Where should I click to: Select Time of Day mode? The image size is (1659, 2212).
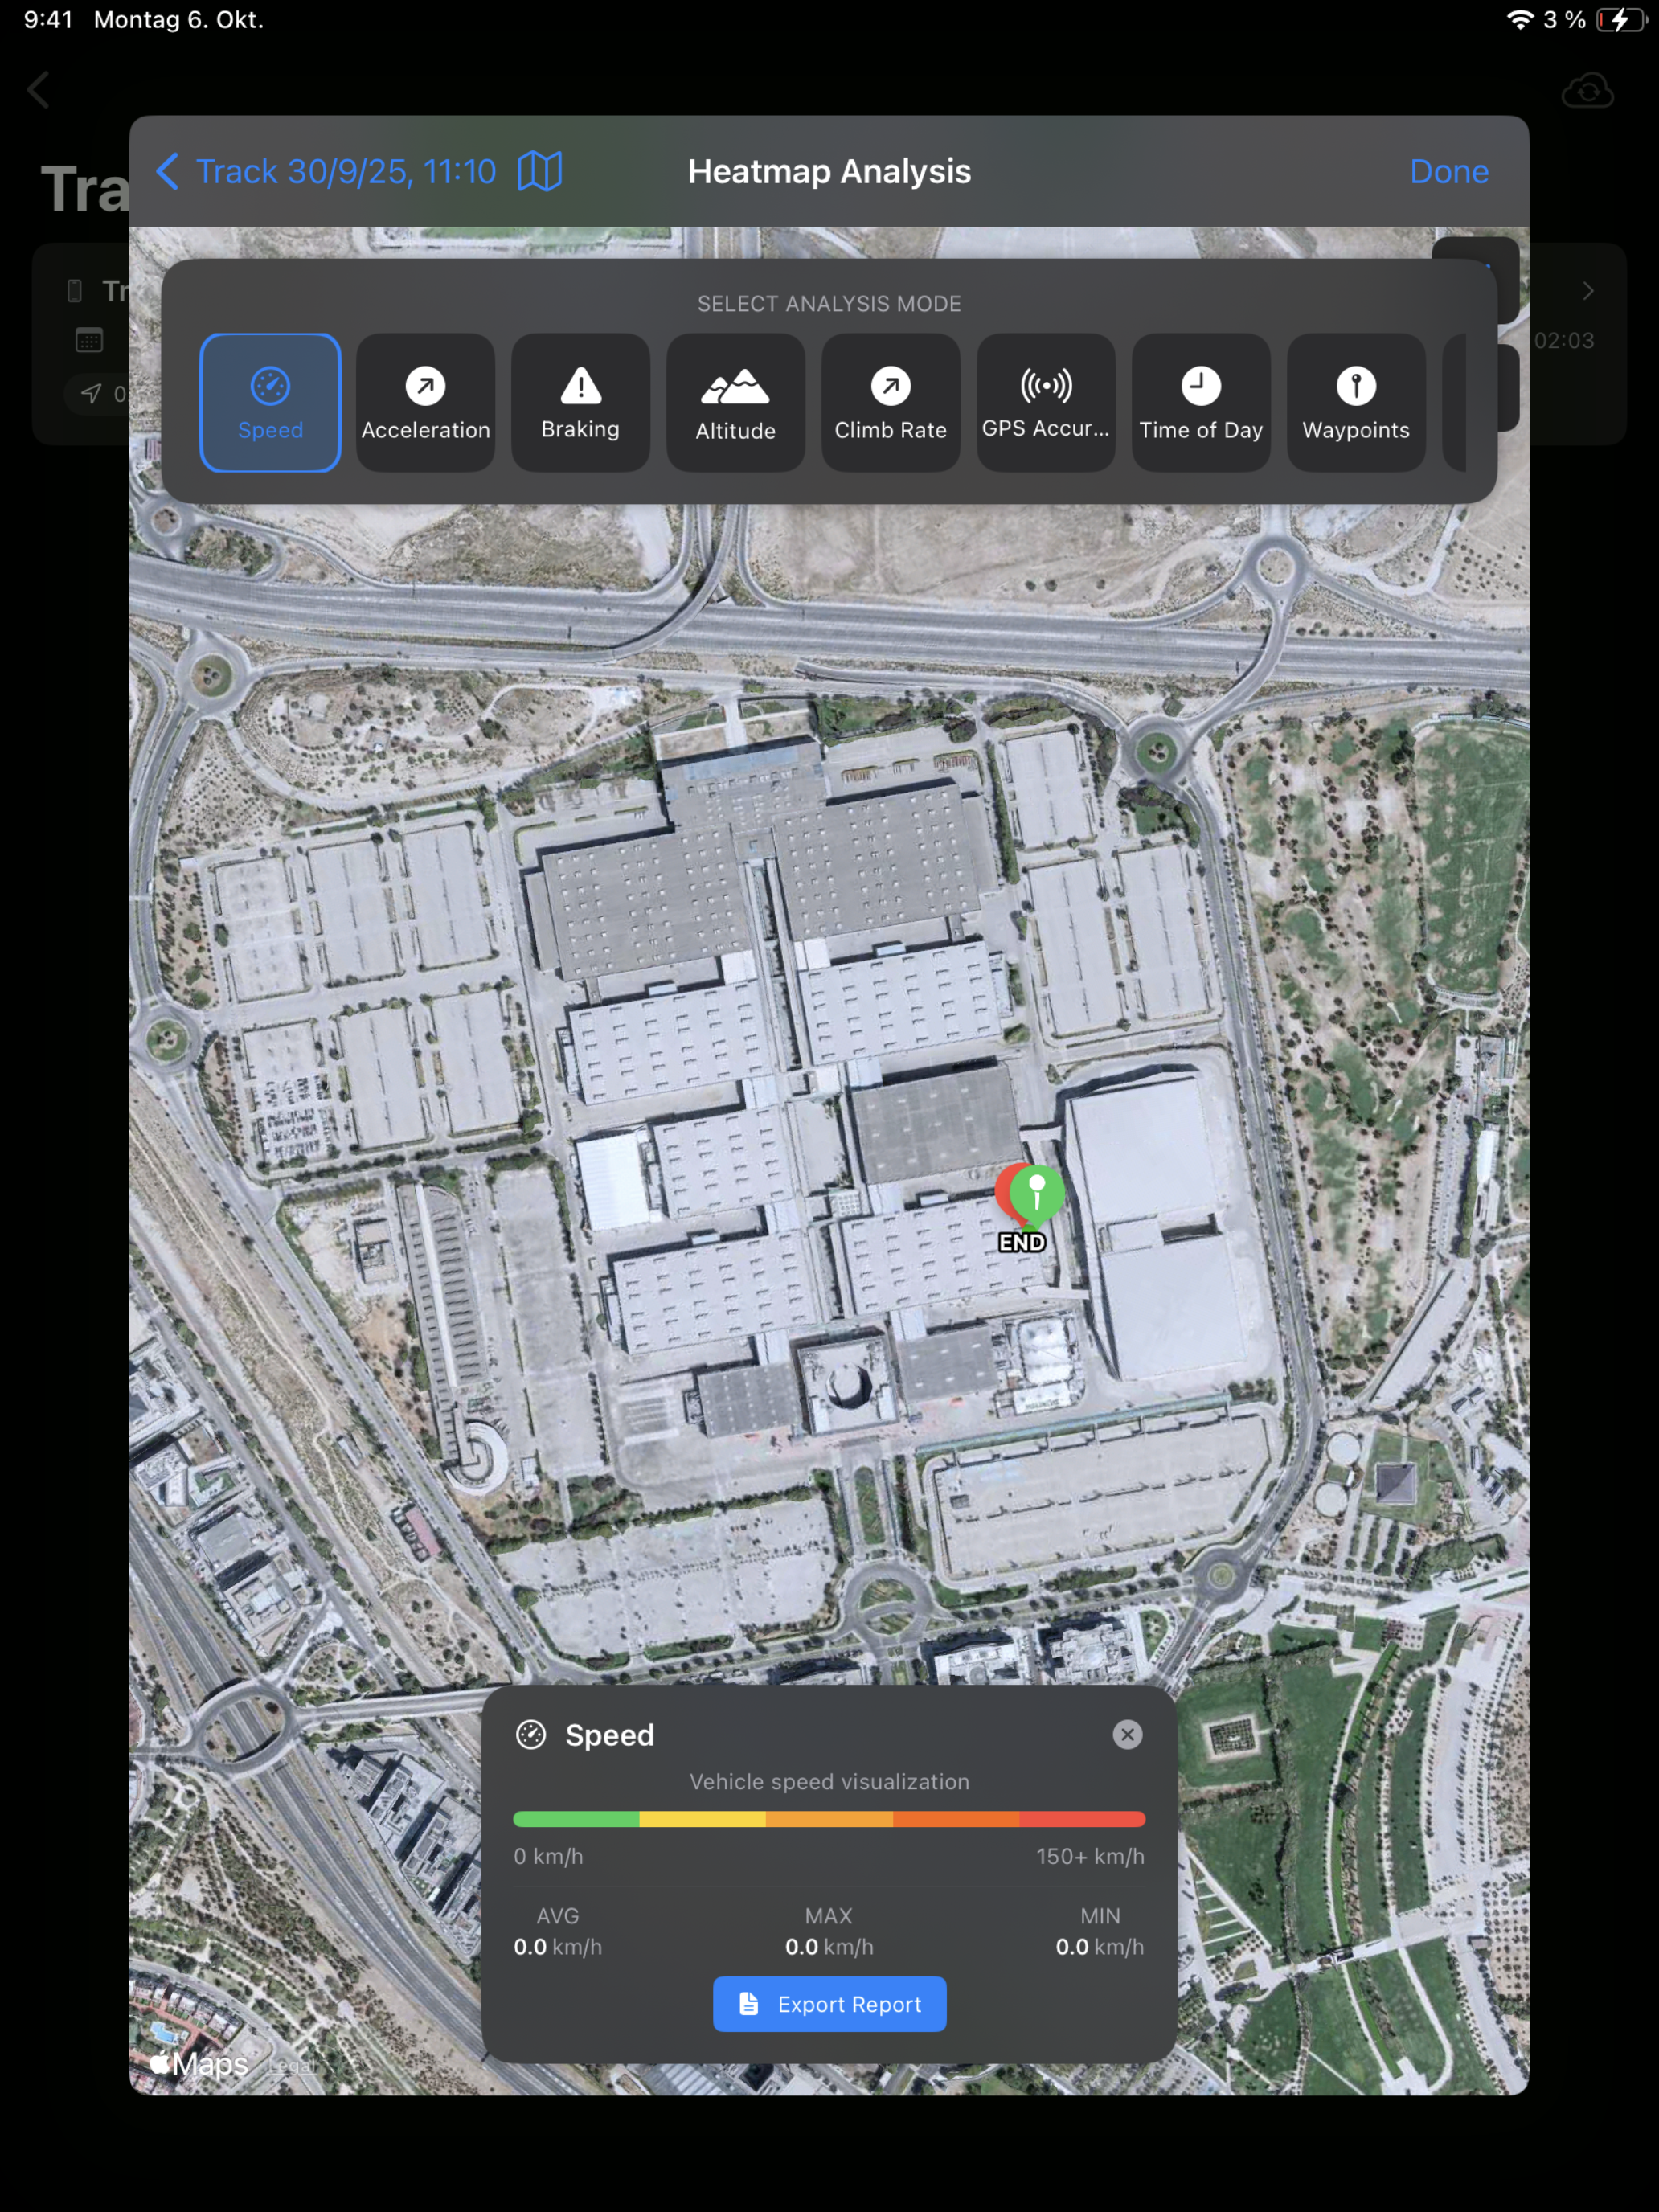point(1200,403)
